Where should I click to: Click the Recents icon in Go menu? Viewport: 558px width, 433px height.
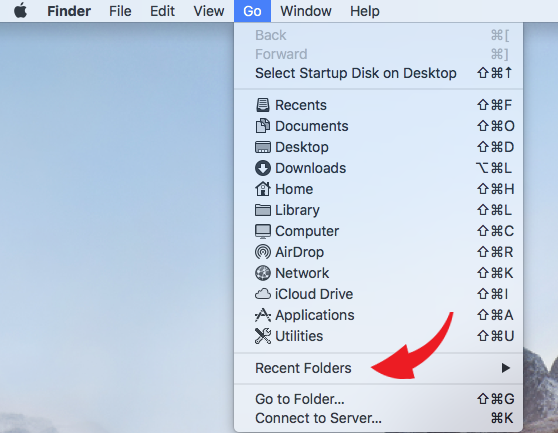pos(263,105)
